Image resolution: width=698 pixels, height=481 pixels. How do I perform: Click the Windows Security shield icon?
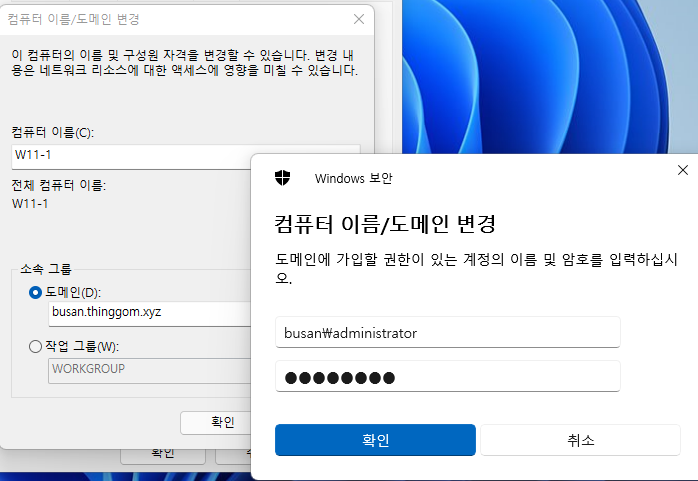pos(282,178)
